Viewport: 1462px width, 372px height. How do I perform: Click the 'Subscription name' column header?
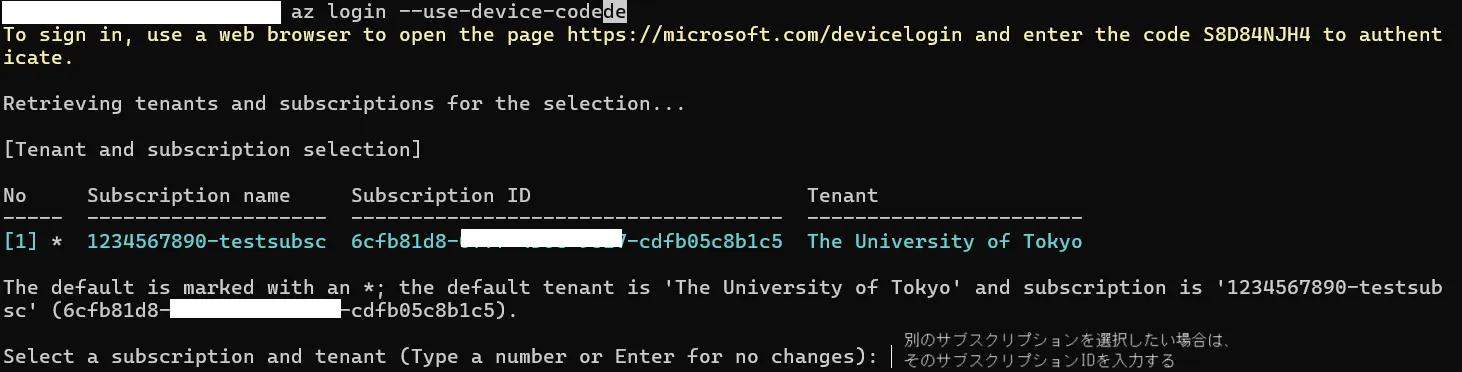coord(189,195)
